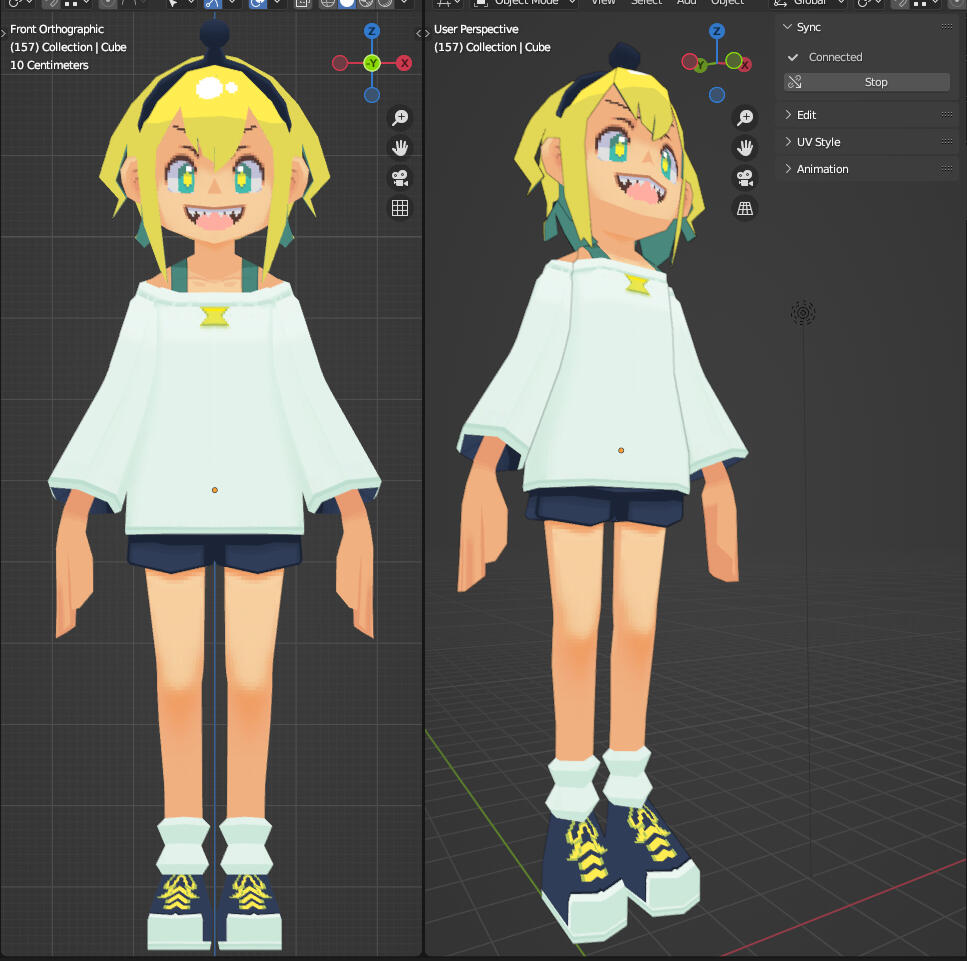Viewport: 967px width, 961px height.
Task: Open the Object Mode dropdown
Action: coord(525,3)
